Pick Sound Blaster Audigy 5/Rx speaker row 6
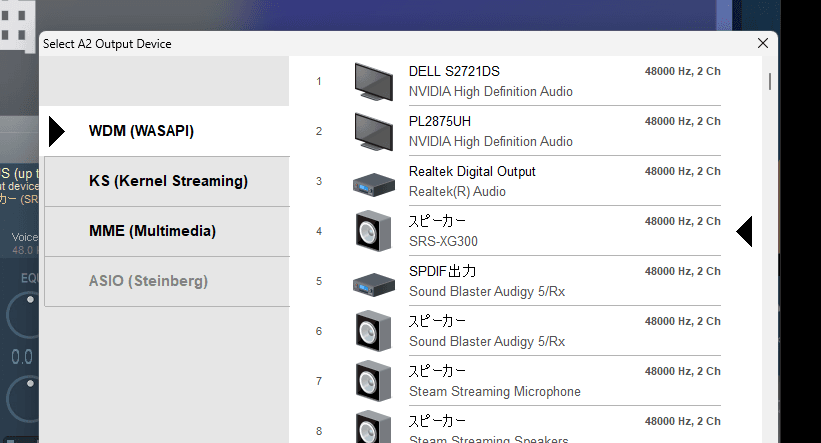Screen dimensions: 821x443 (x=487, y=341)
